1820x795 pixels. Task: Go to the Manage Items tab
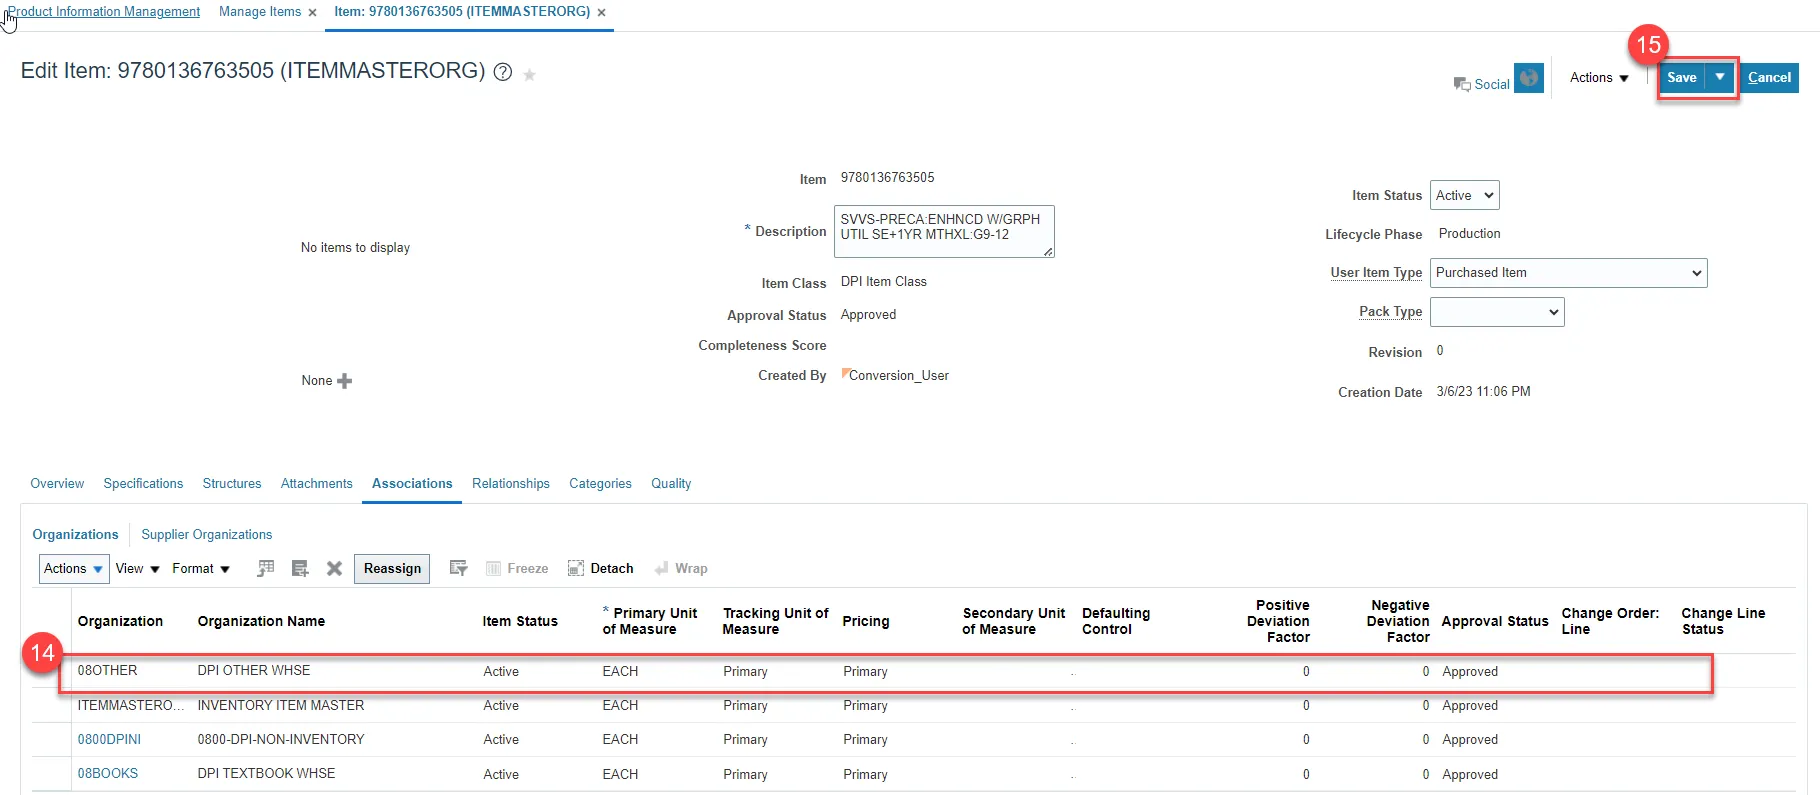260,12
